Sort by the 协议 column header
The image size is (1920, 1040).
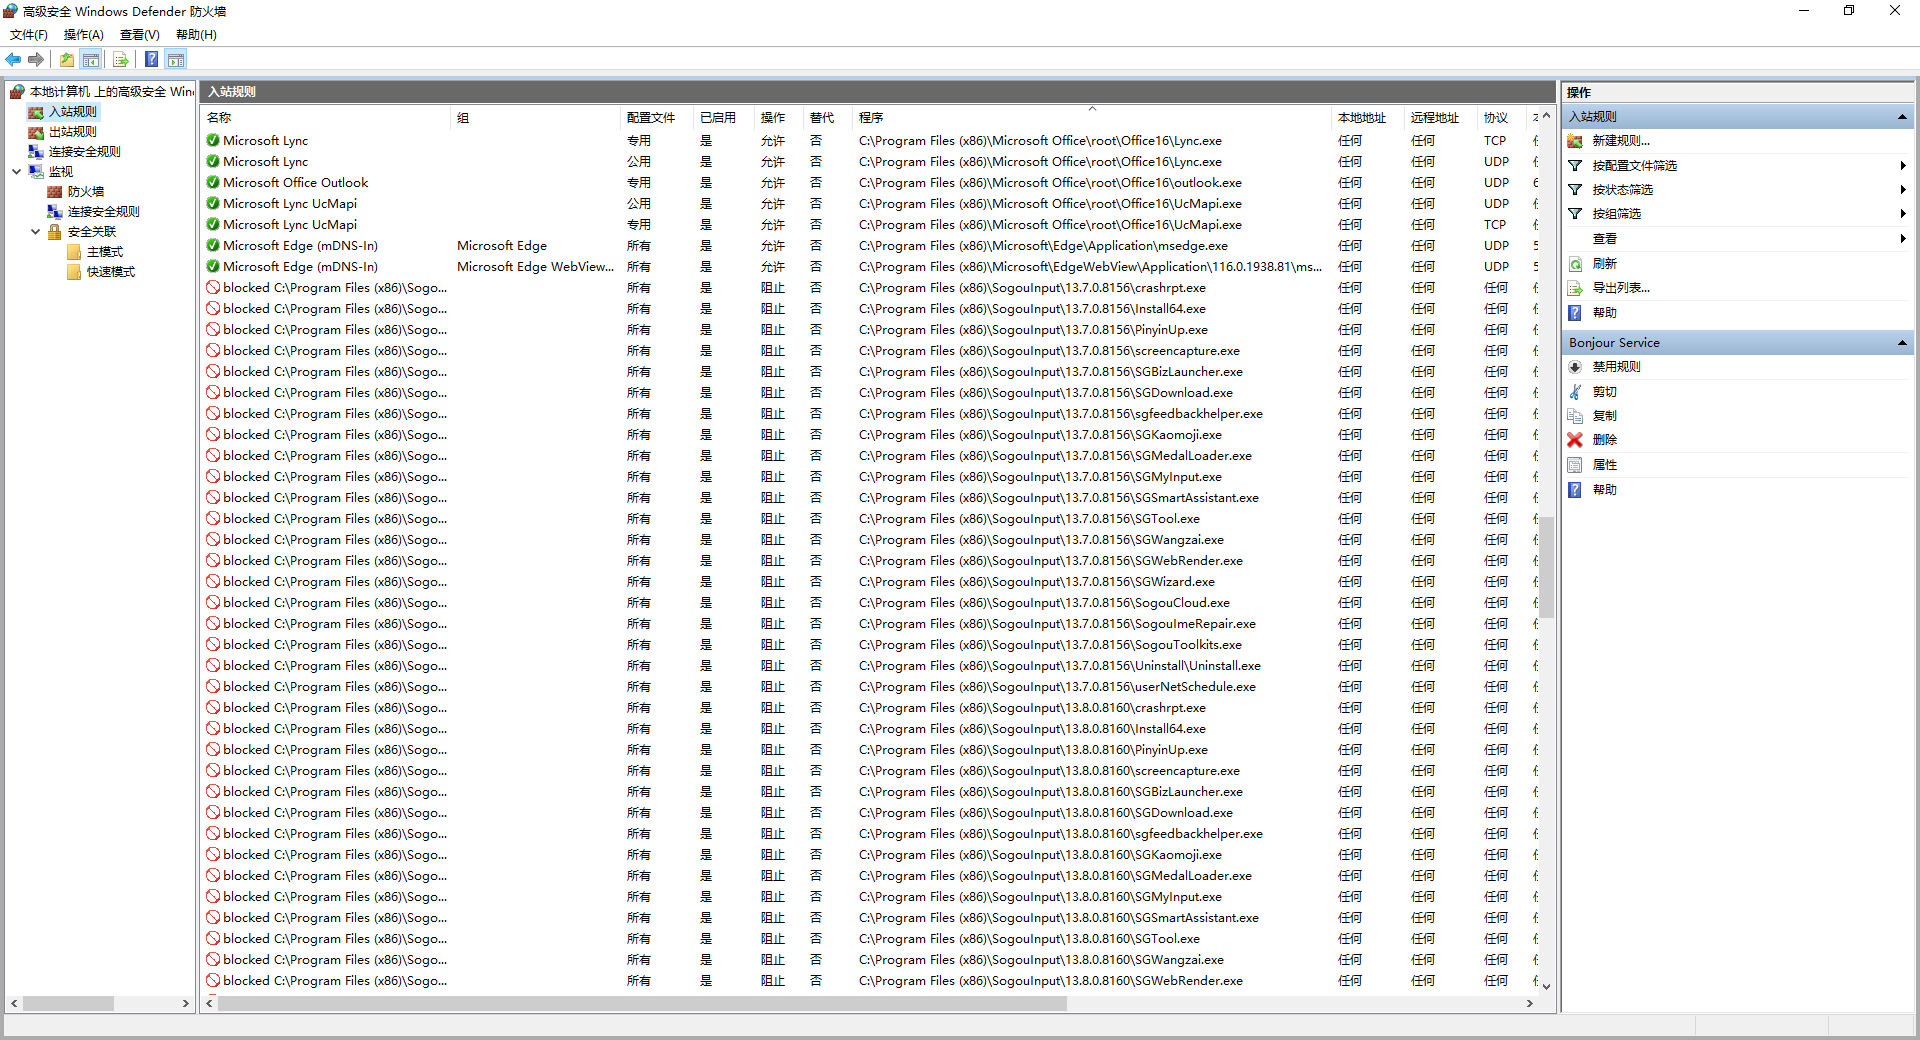click(1501, 118)
